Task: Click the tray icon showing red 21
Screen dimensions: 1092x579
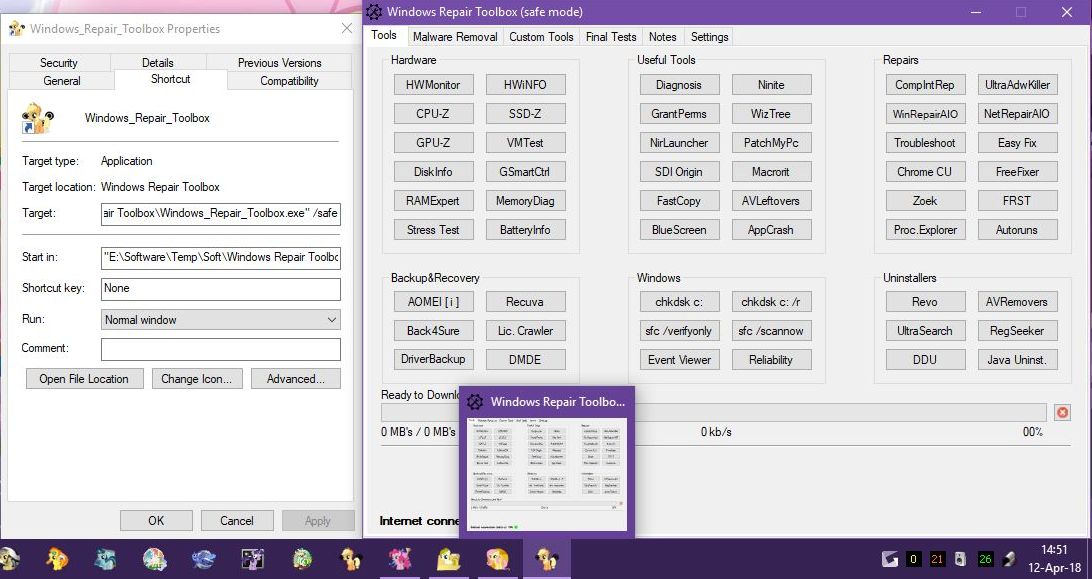Action: [x=937, y=559]
